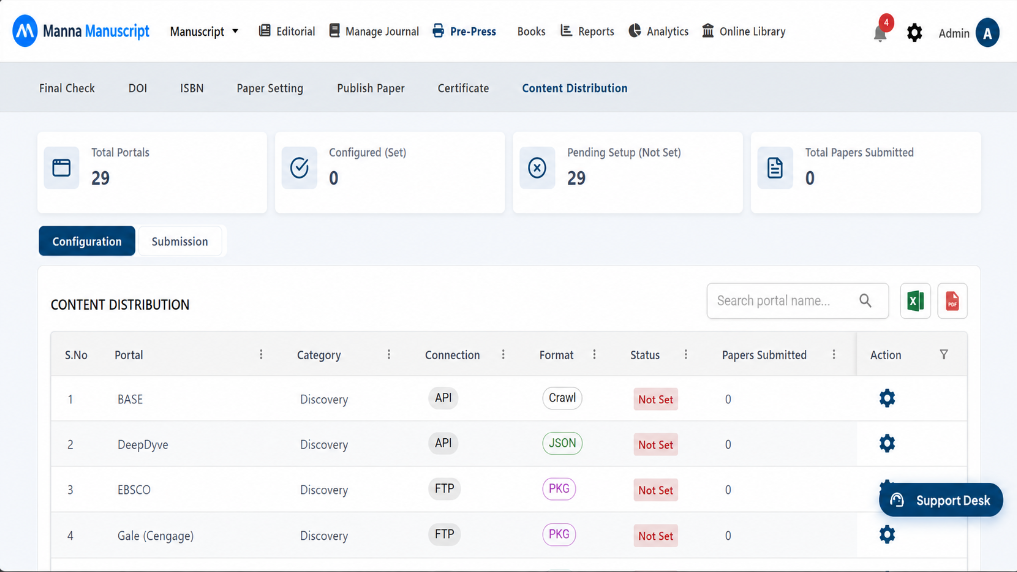Click the Not Set status for BASE
The height and width of the screenshot is (572, 1017).
pyautogui.click(x=655, y=399)
